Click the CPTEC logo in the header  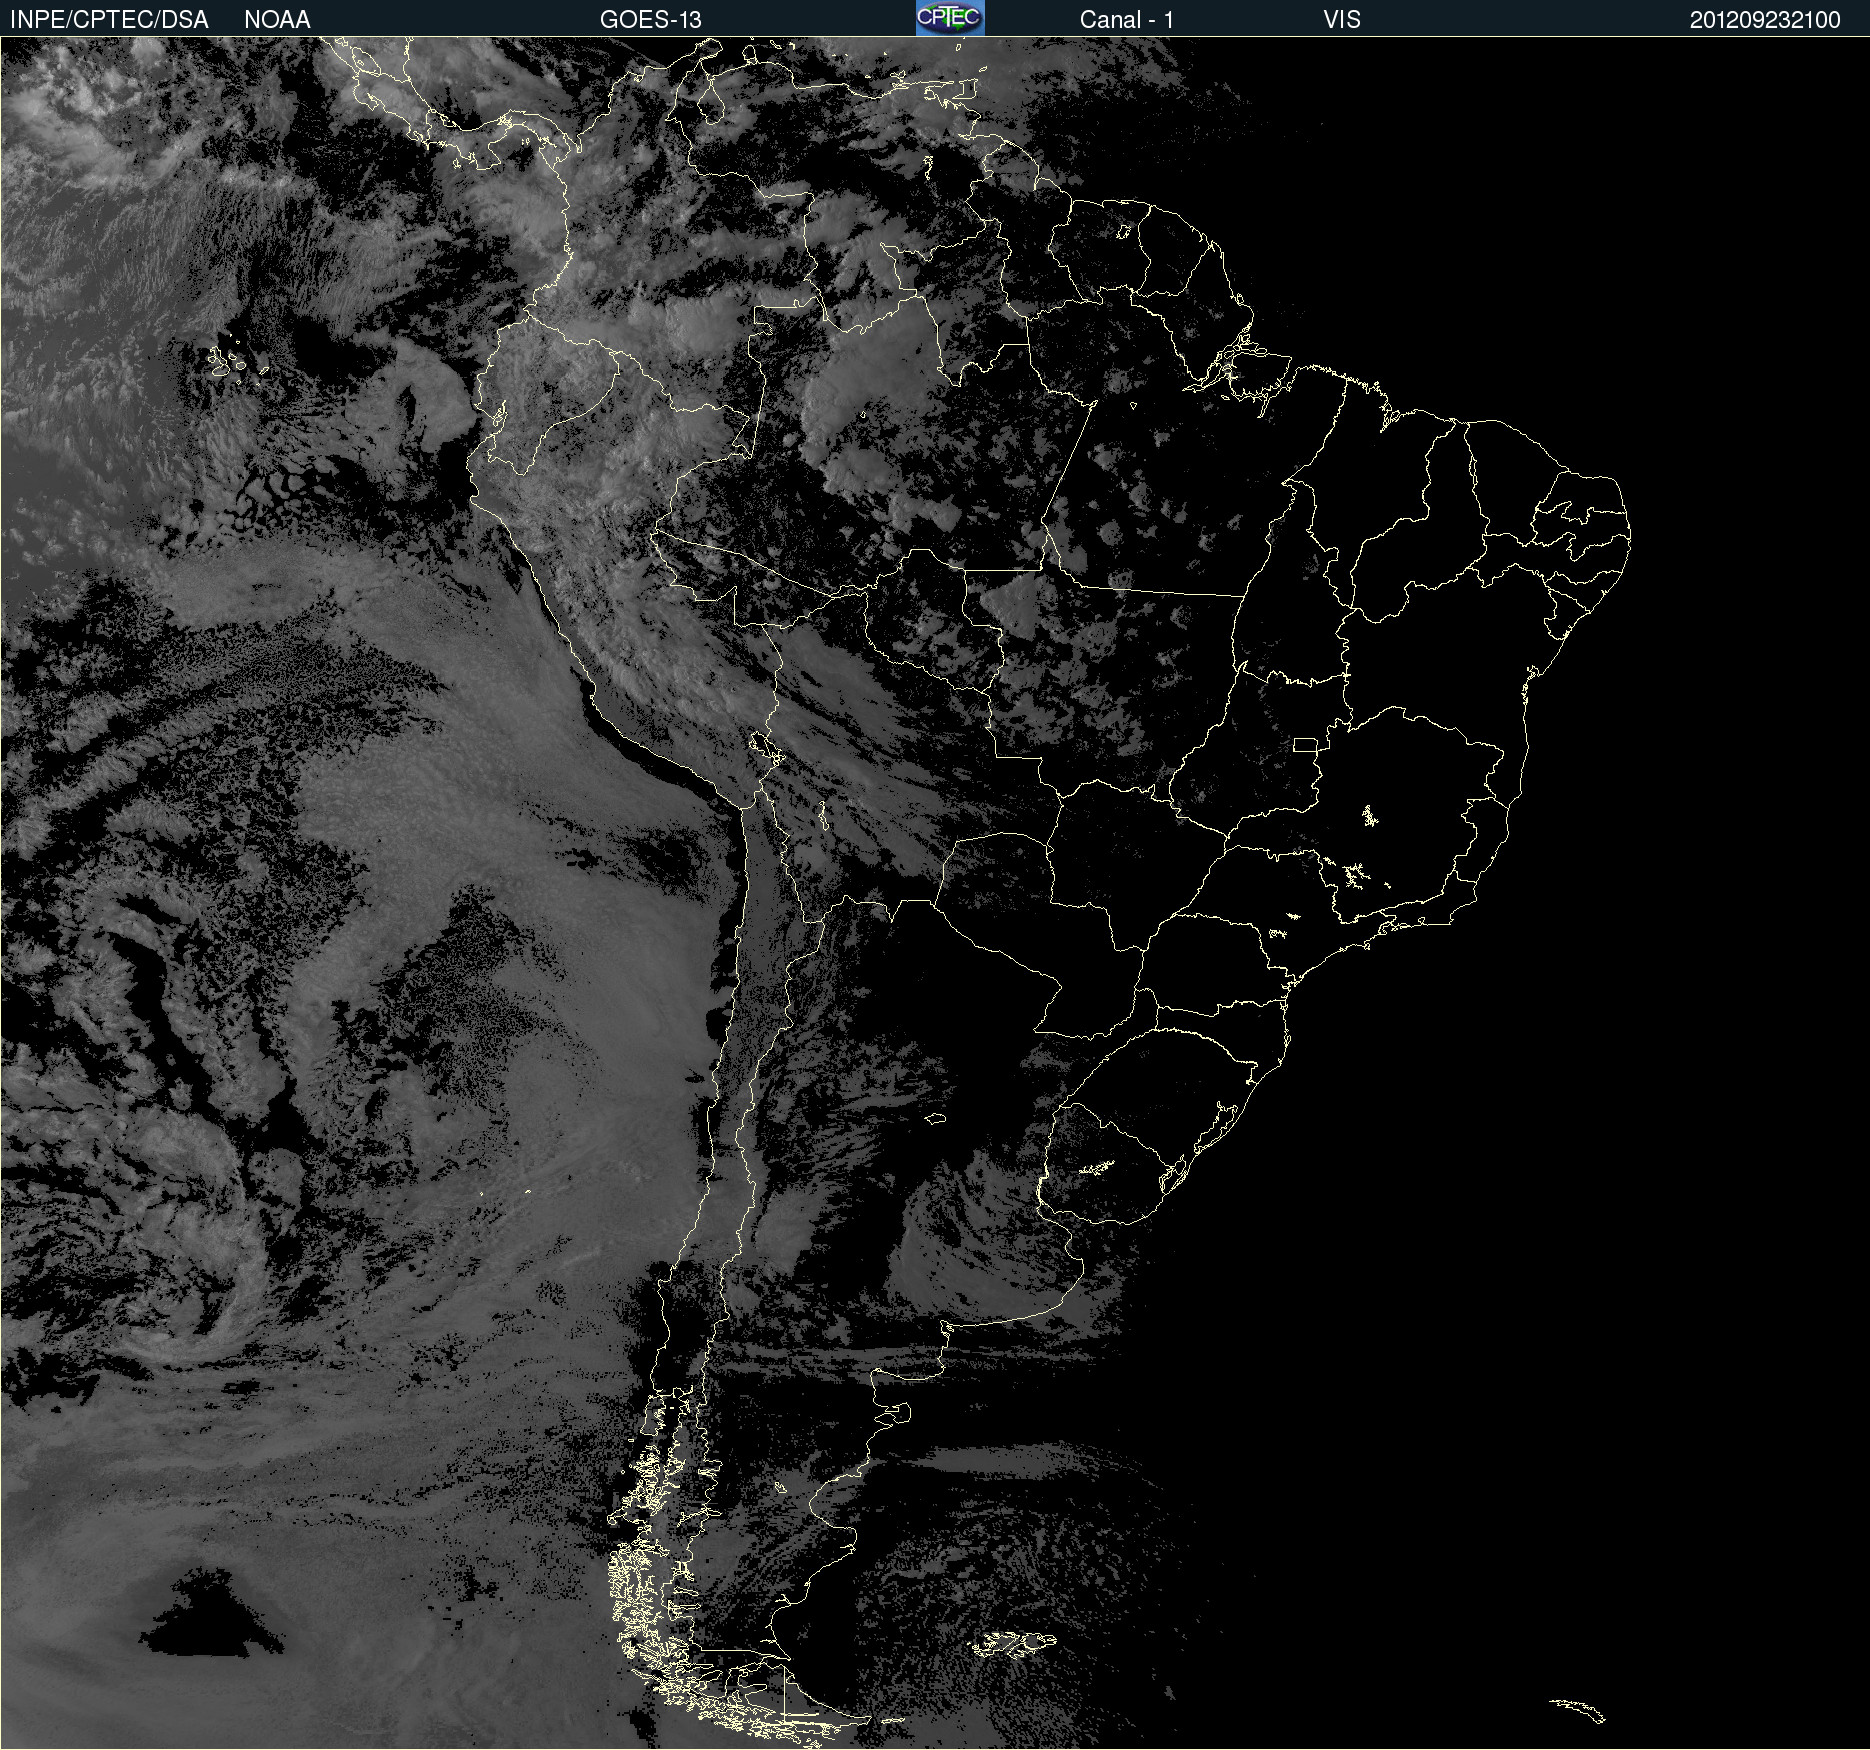[949, 18]
